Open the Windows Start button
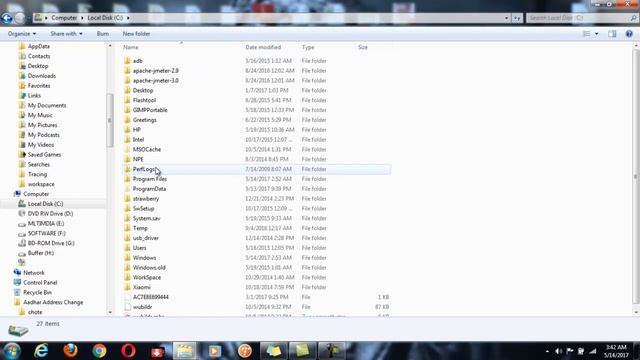Screen dimensions: 640x360 [12, 351]
